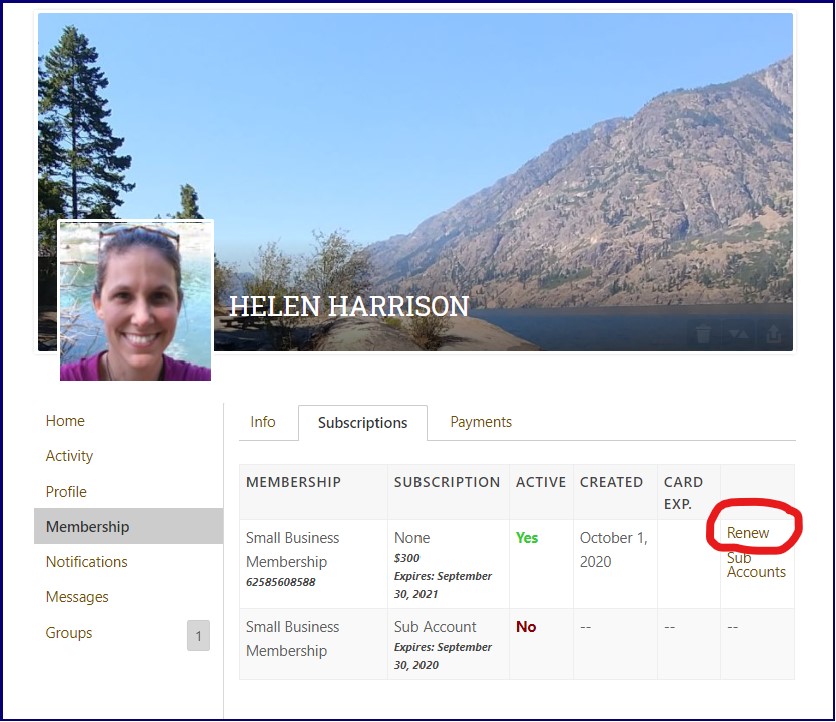The width and height of the screenshot is (836, 722).
Task: Open the Info tab
Action: tap(263, 422)
